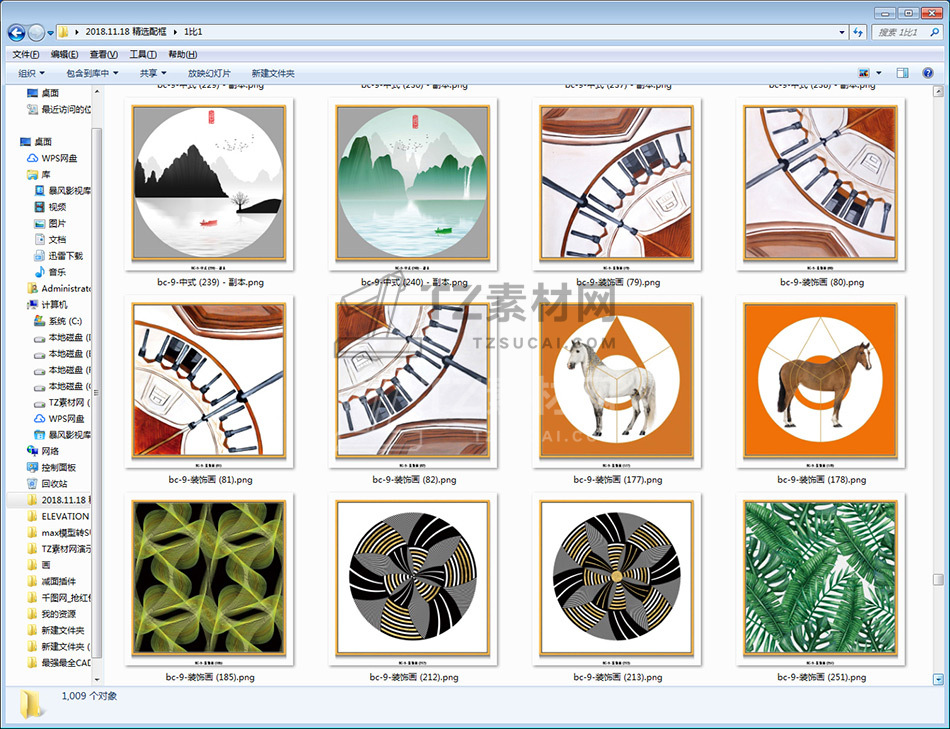Viewport: 950px width, 729px height.
Task: Select thumbnail bc-9-装饰画 (82).png
Action: pos(413,381)
